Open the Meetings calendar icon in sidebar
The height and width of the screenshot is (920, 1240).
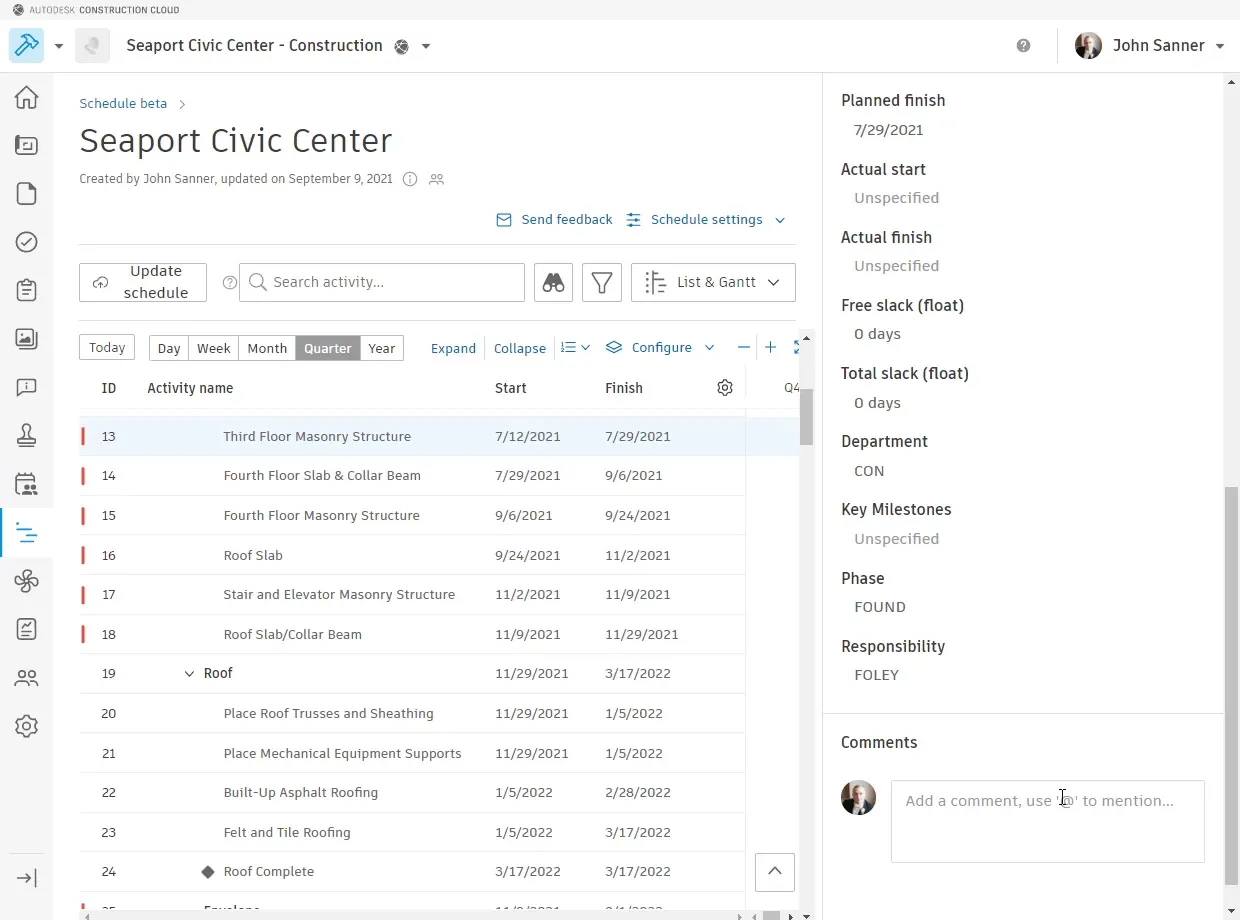[26, 484]
